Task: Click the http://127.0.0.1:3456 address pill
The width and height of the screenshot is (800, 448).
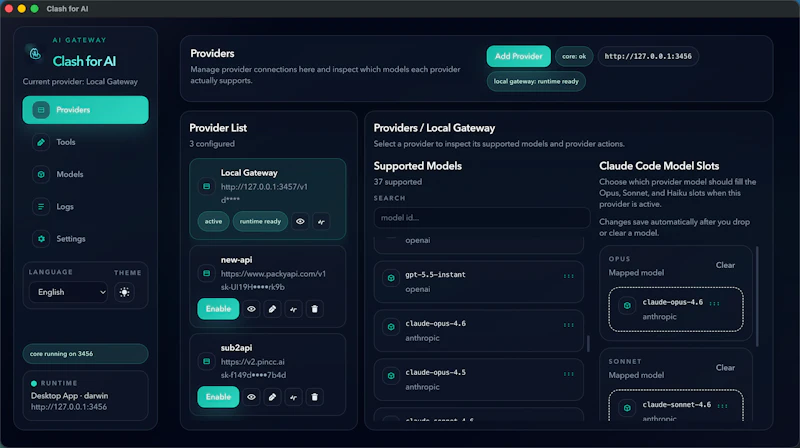Action: tap(648, 56)
